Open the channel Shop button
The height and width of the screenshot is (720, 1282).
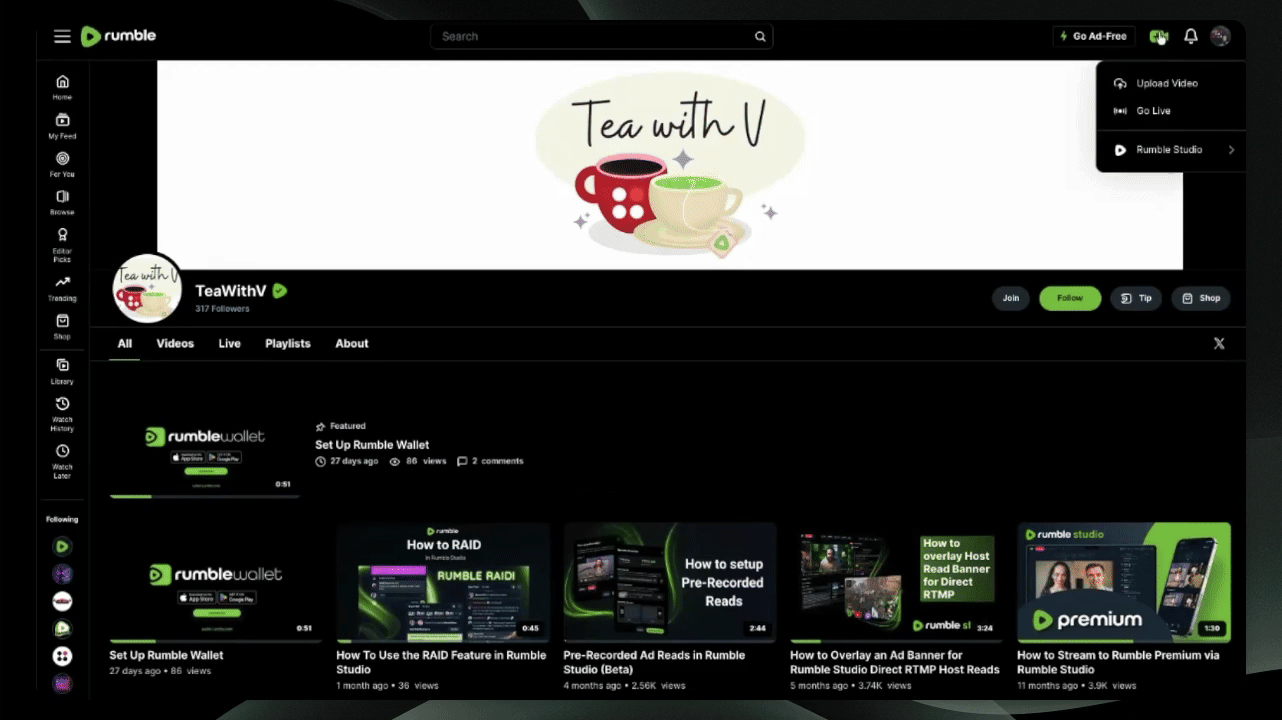[1201, 298]
